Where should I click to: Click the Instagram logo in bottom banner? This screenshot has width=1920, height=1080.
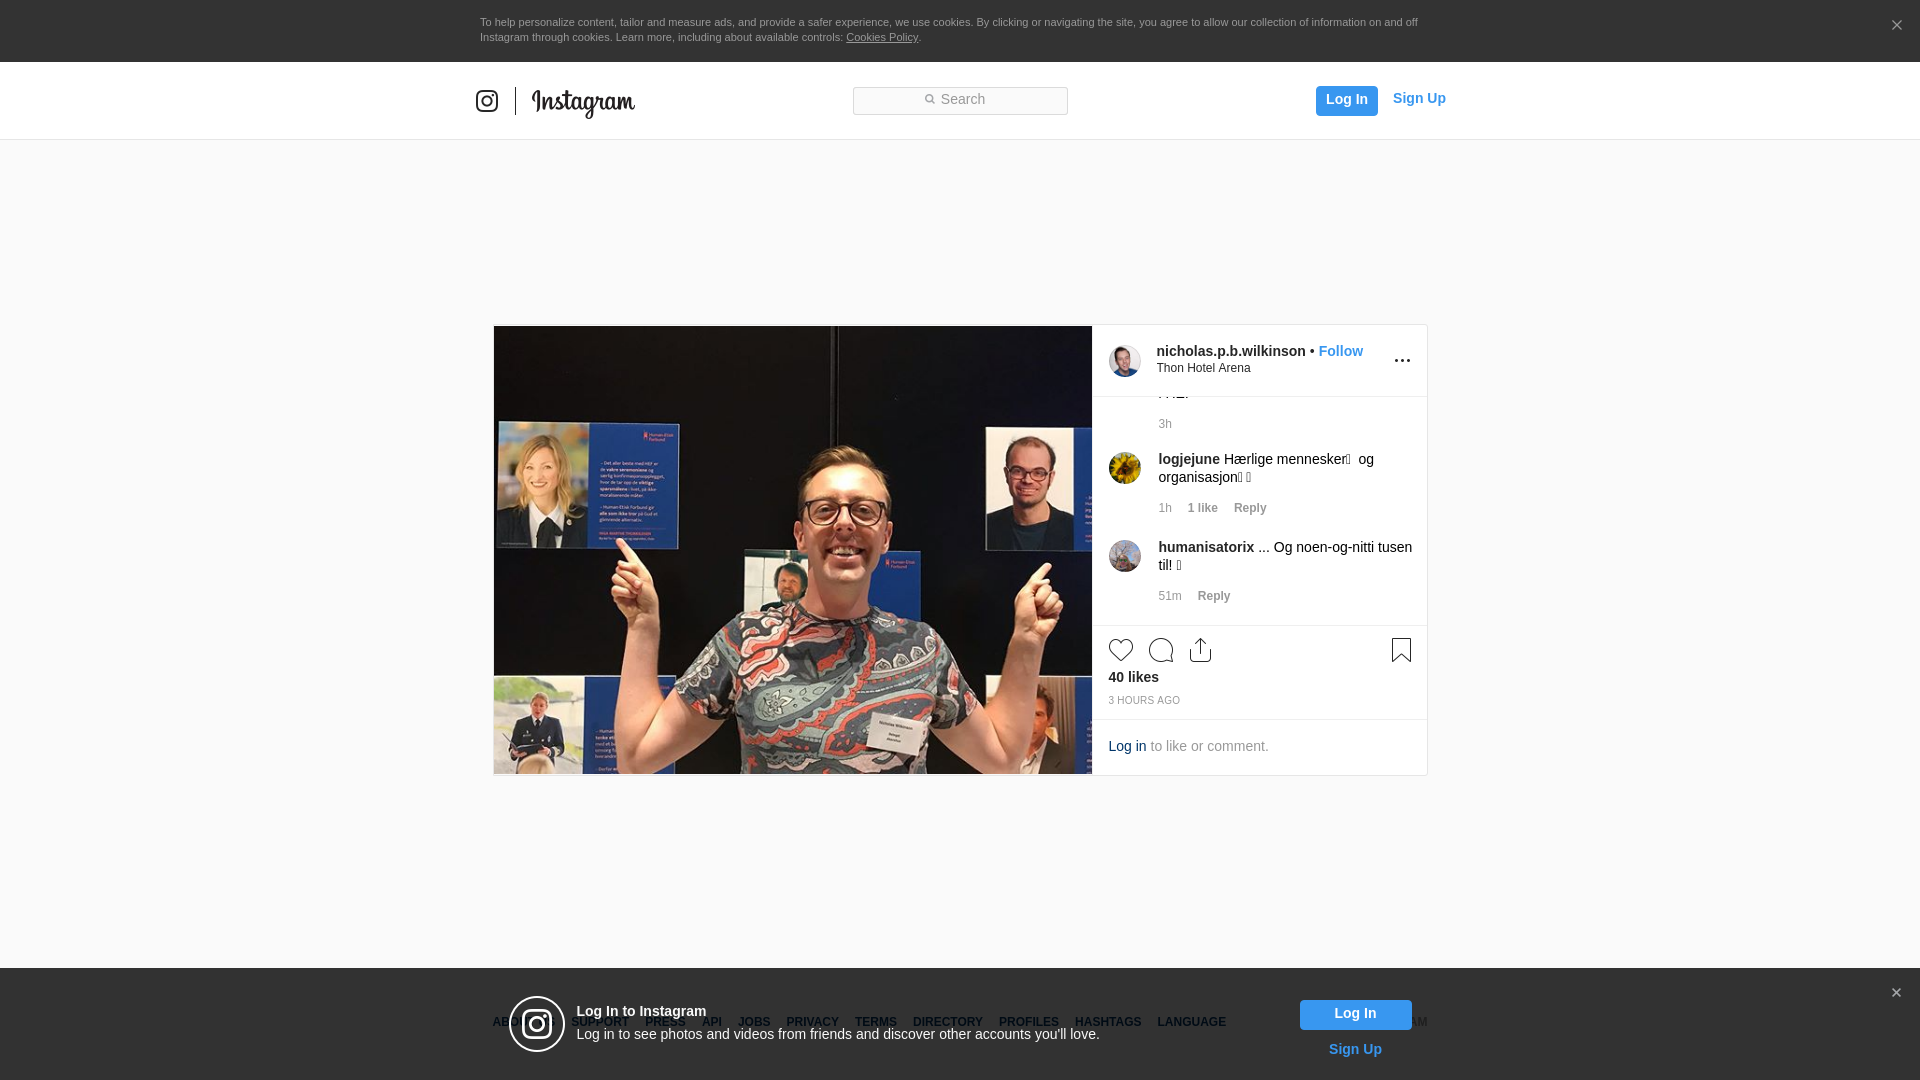click(537, 1024)
